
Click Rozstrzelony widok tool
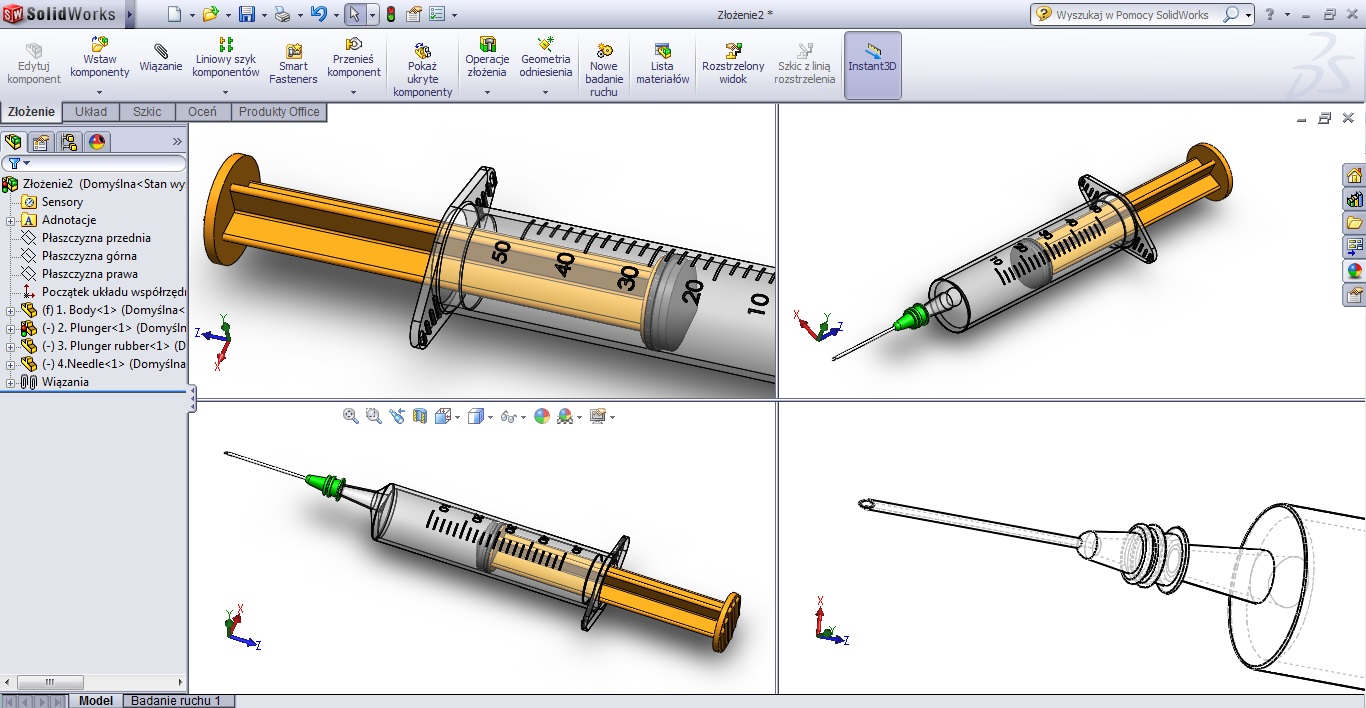pyautogui.click(x=733, y=65)
